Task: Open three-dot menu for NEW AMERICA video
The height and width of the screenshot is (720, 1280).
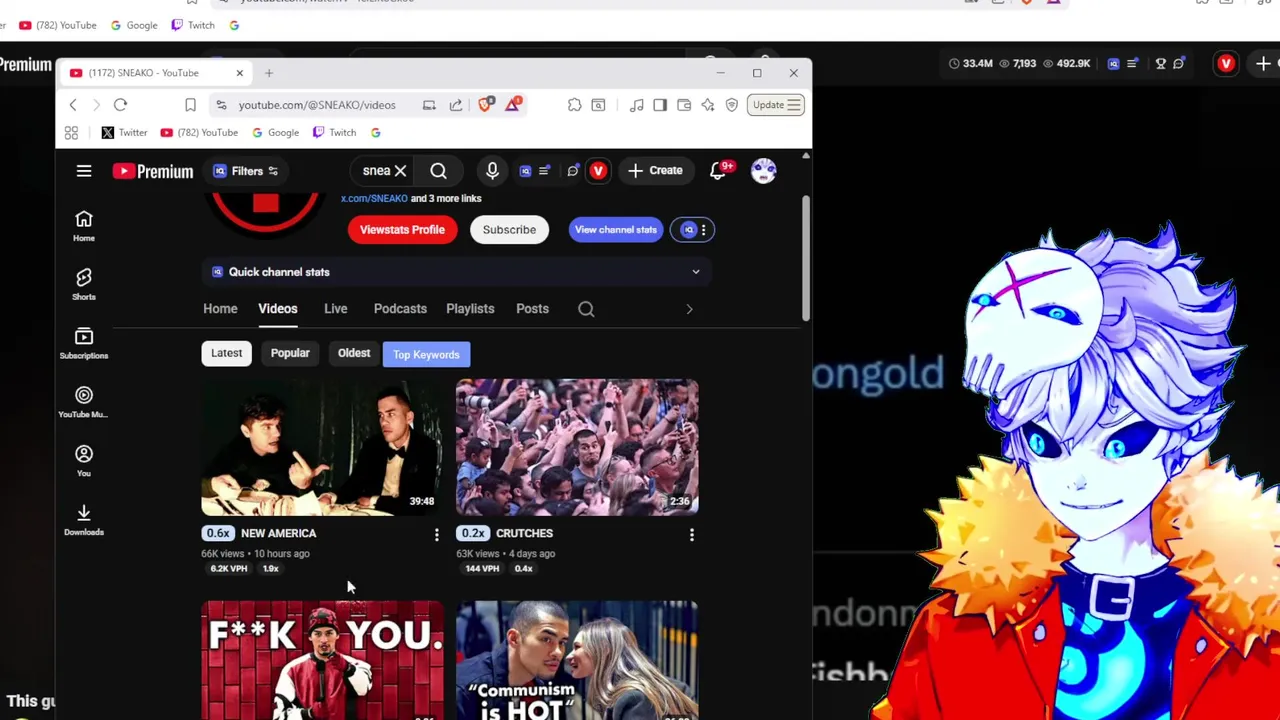Action: (x=436, y=535)
